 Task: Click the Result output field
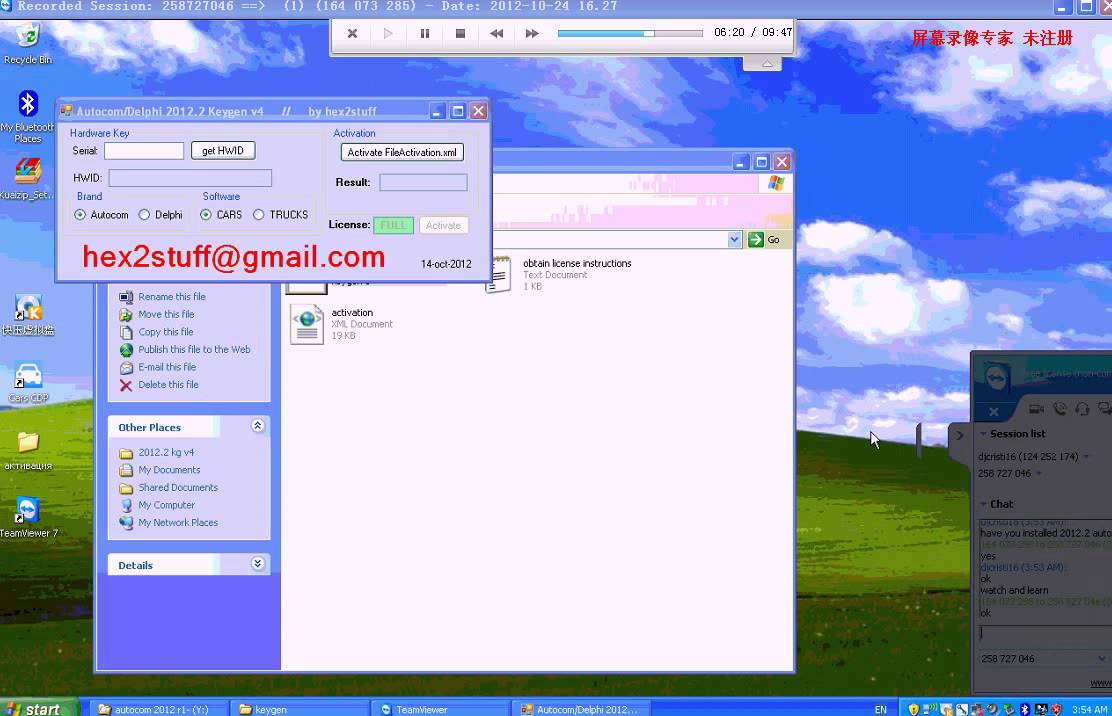[x=423, y=182]
